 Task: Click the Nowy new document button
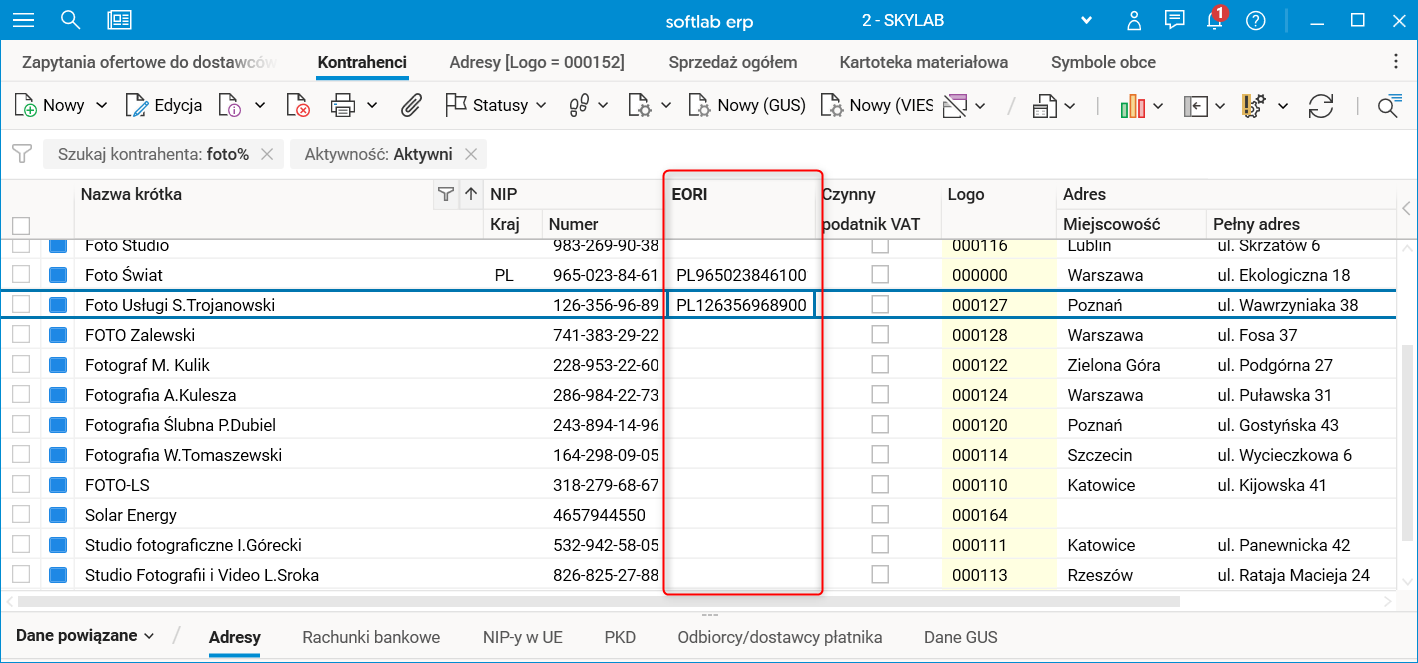tap(51, 105)
